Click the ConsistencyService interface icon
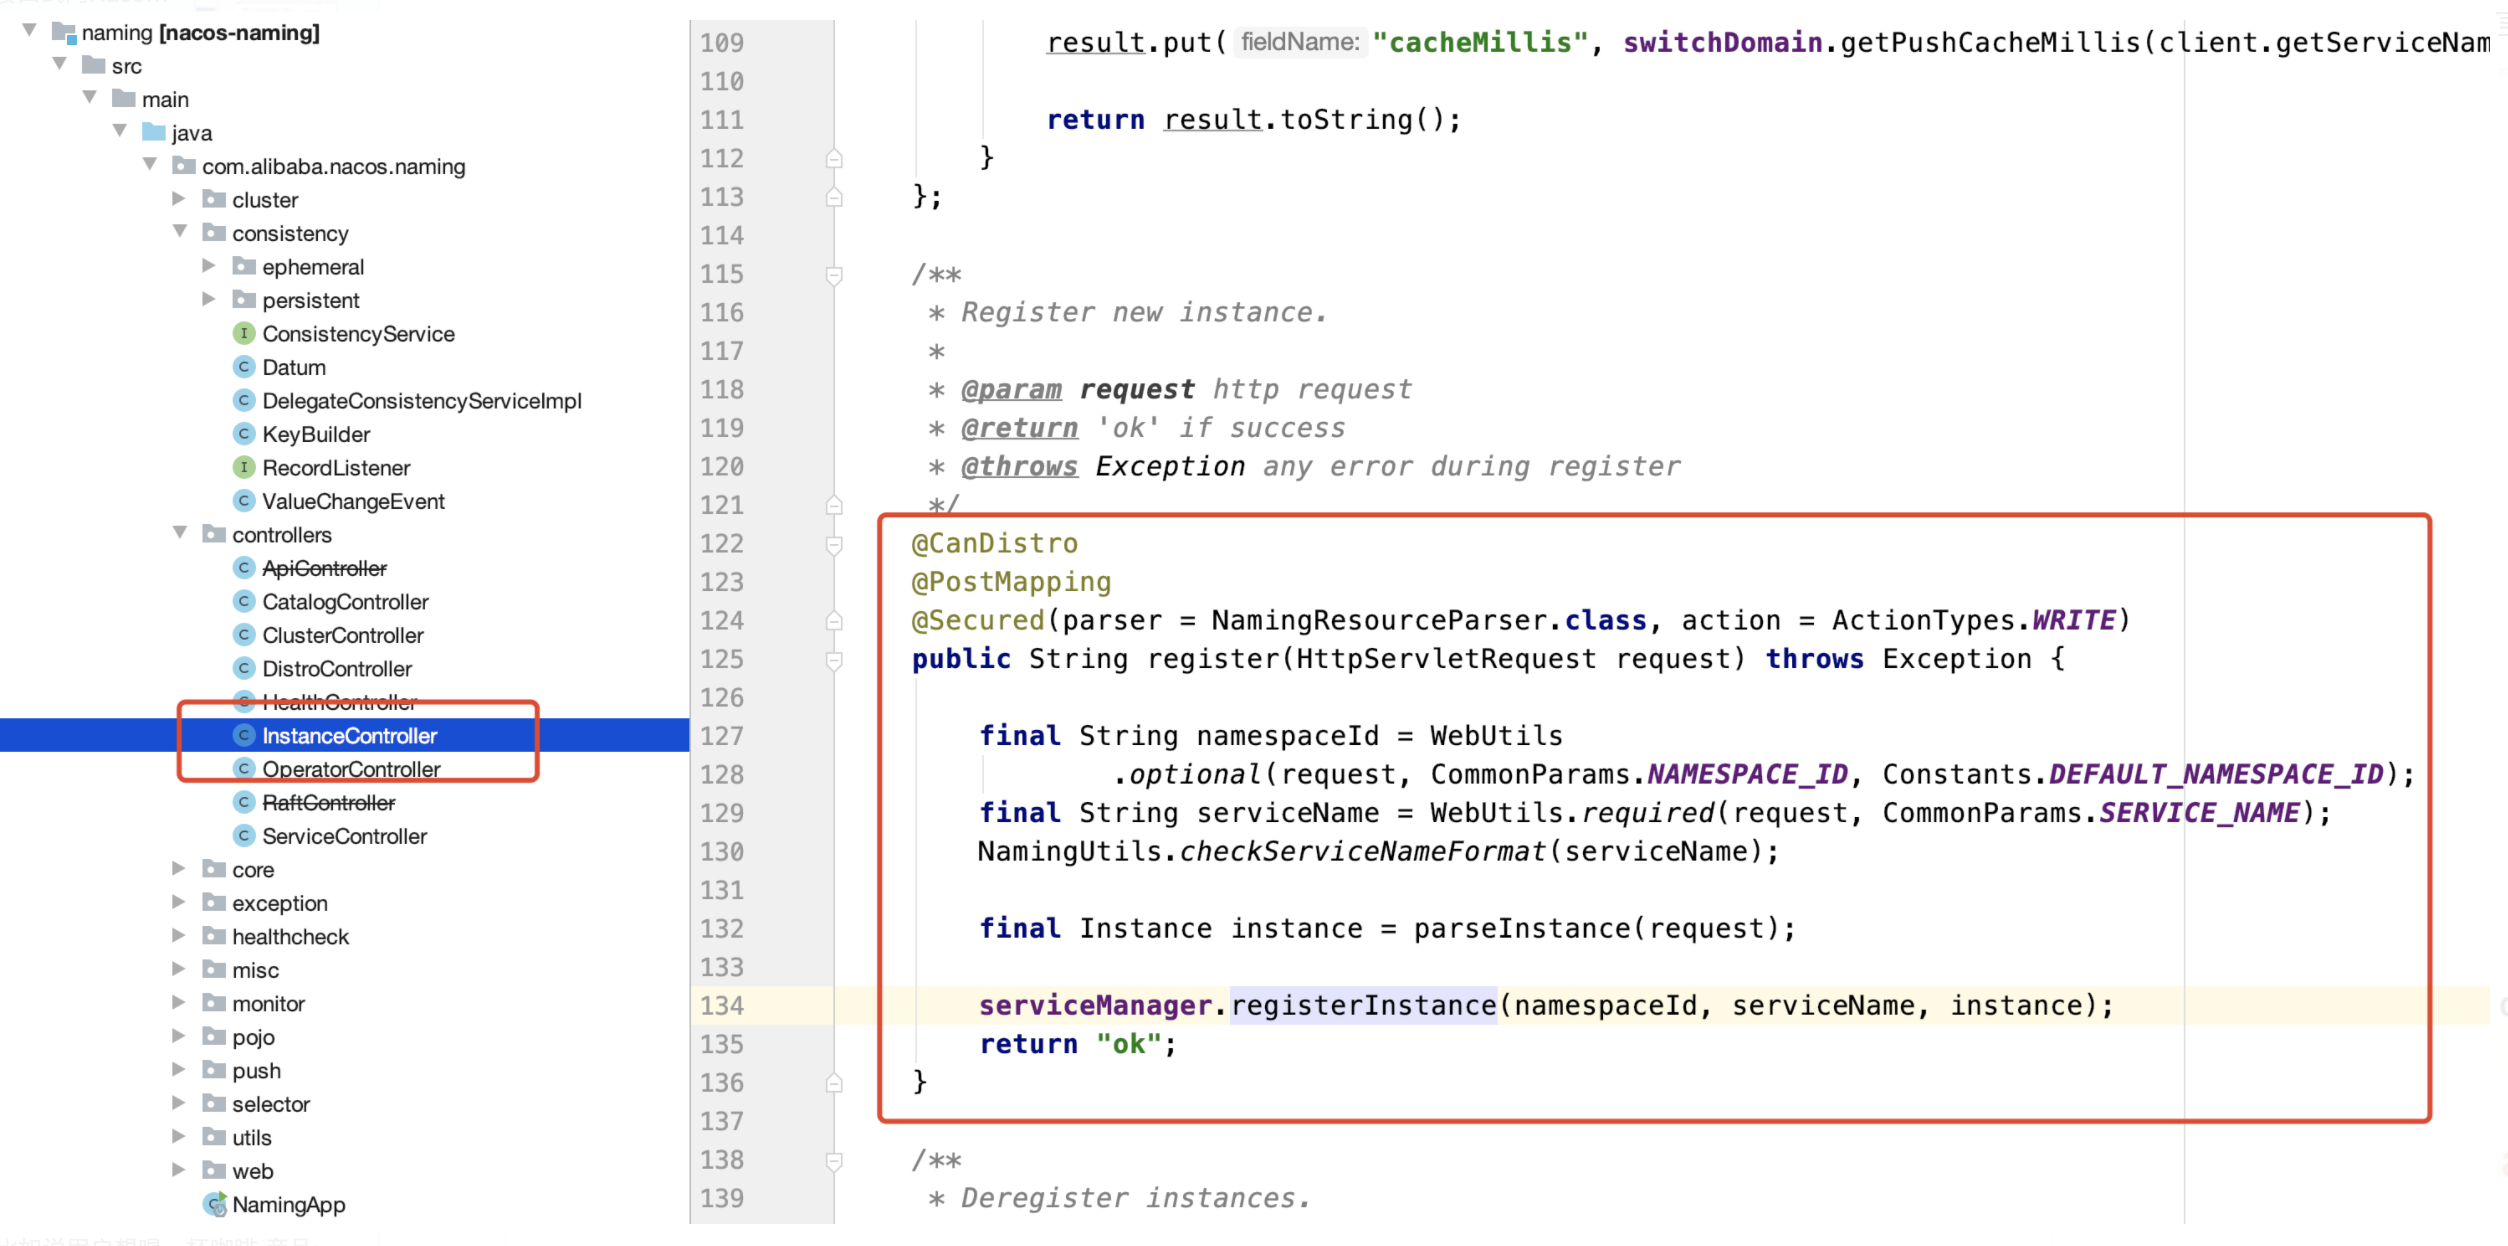2508x1246 pixels. pos(243,333)
